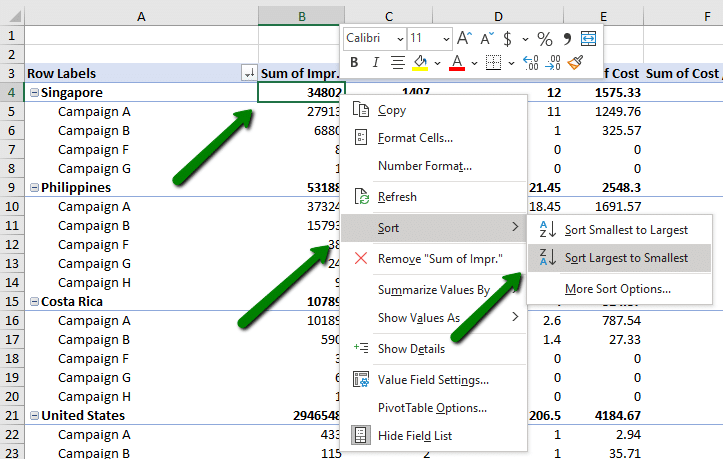Screen dimensions: 723x459
Task: Select Summarize Values By
Action: click(433, 290)
